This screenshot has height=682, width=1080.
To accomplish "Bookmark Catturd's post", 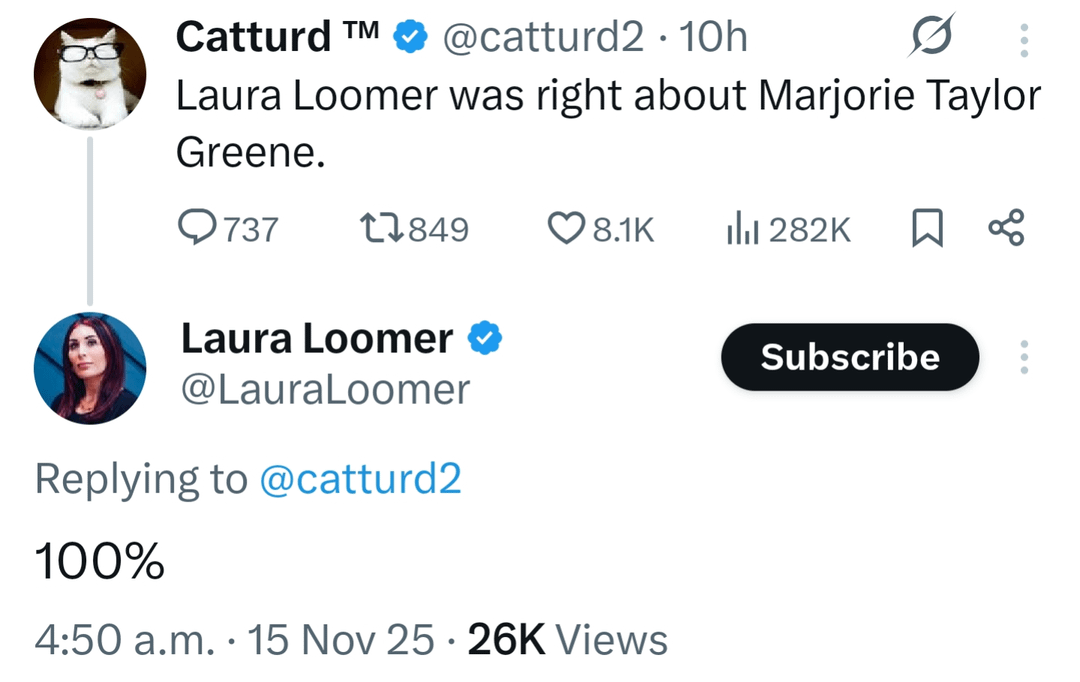I will click(927, 230).
